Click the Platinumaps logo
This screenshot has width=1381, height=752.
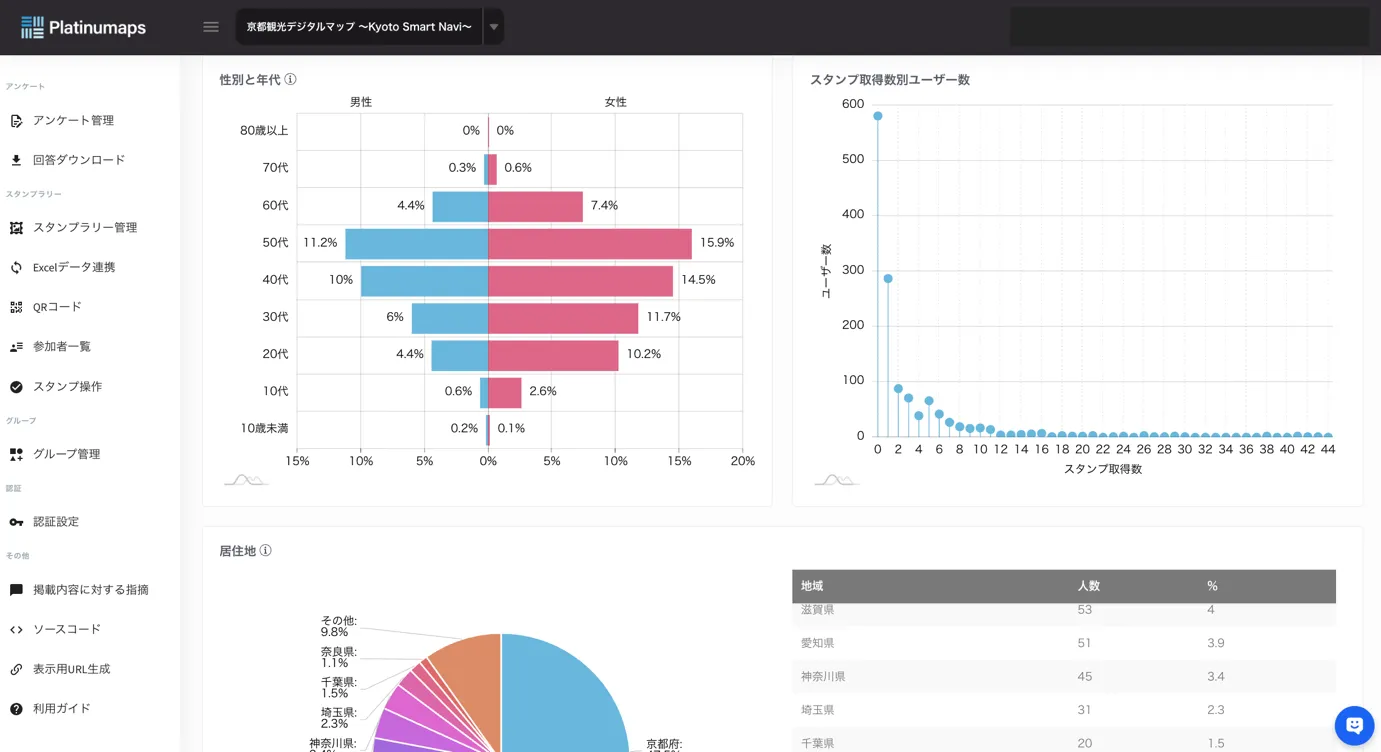pos(83,27)
